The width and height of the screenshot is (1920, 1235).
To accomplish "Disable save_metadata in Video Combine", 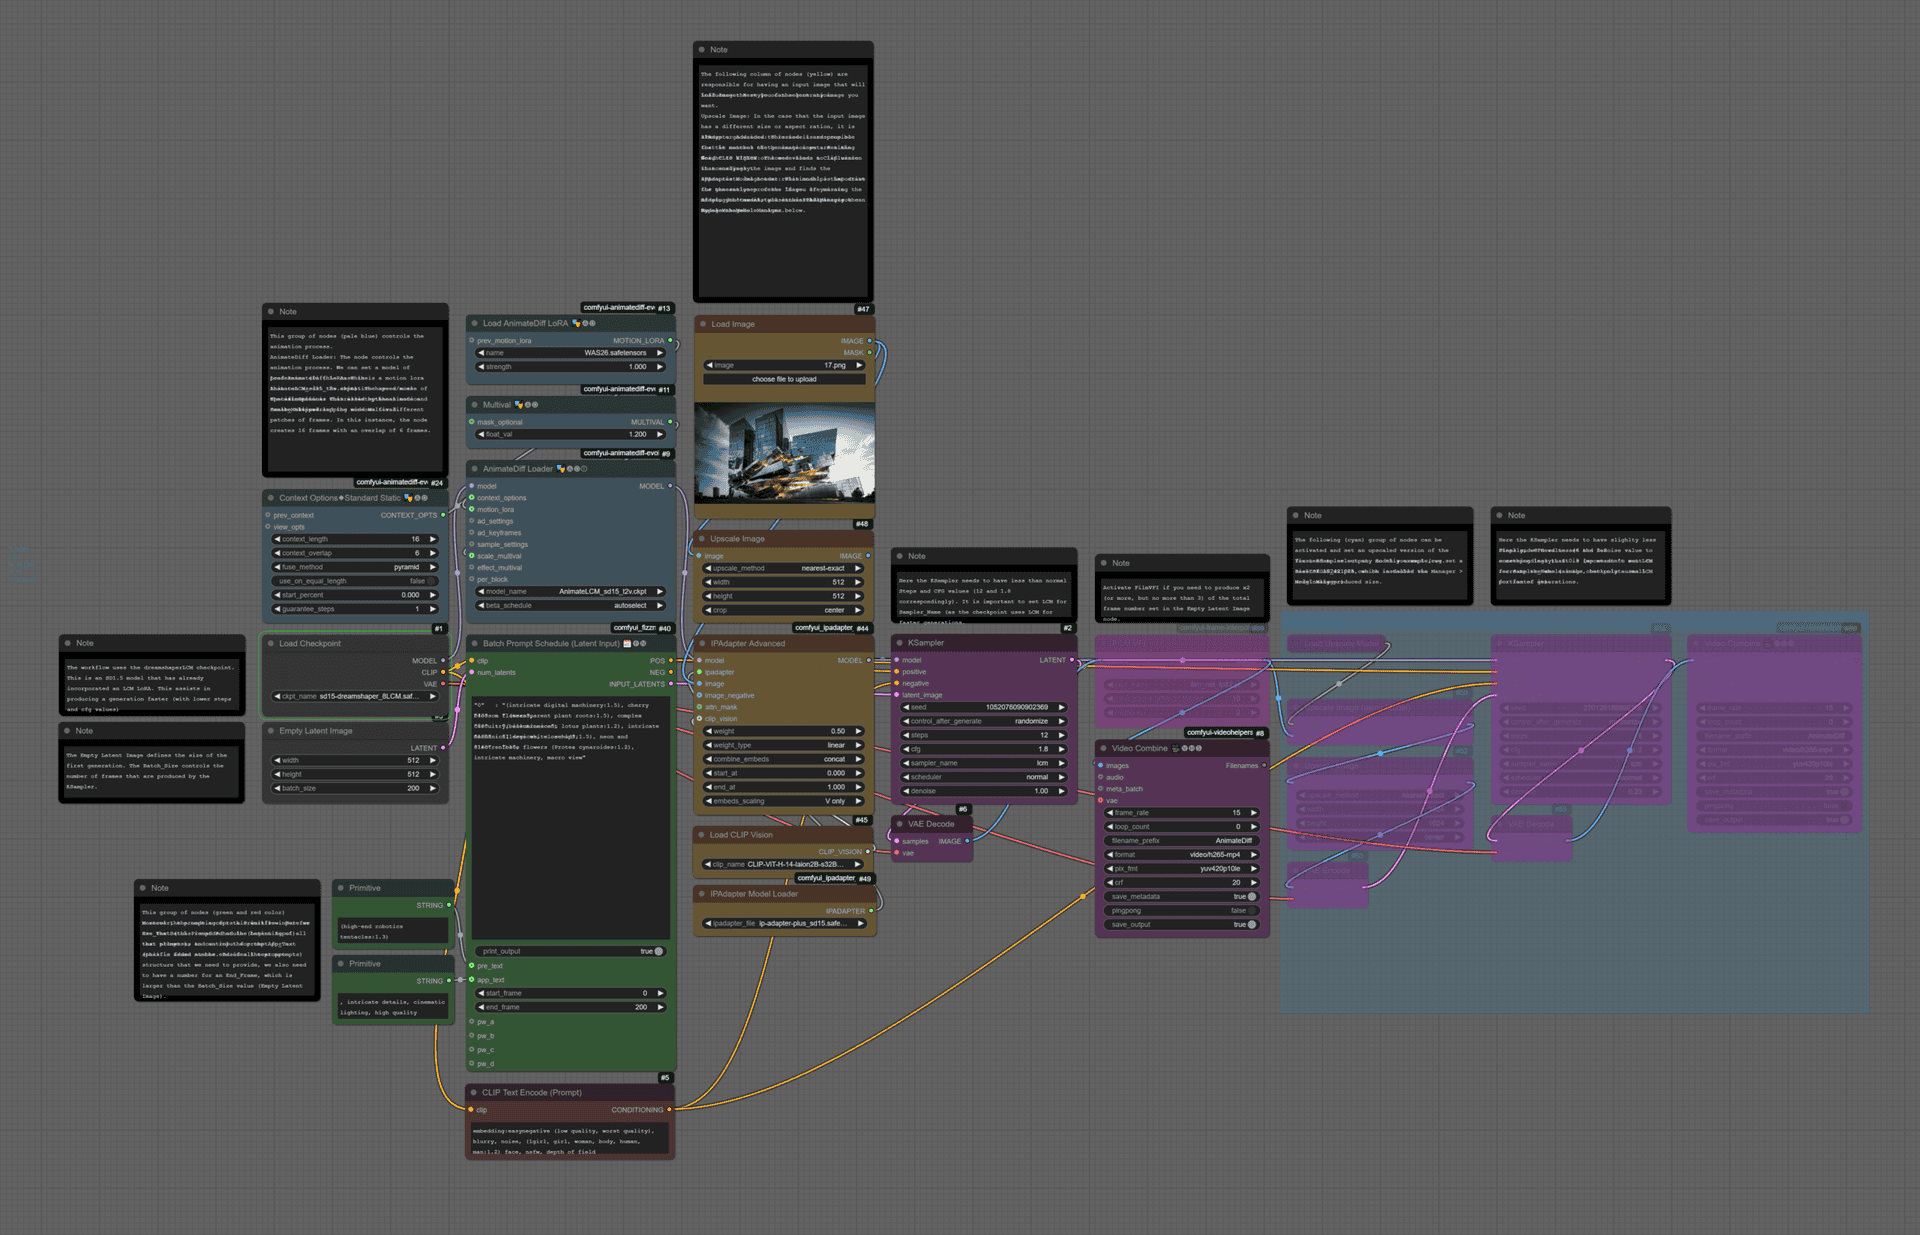I will tap(1251, 897).
